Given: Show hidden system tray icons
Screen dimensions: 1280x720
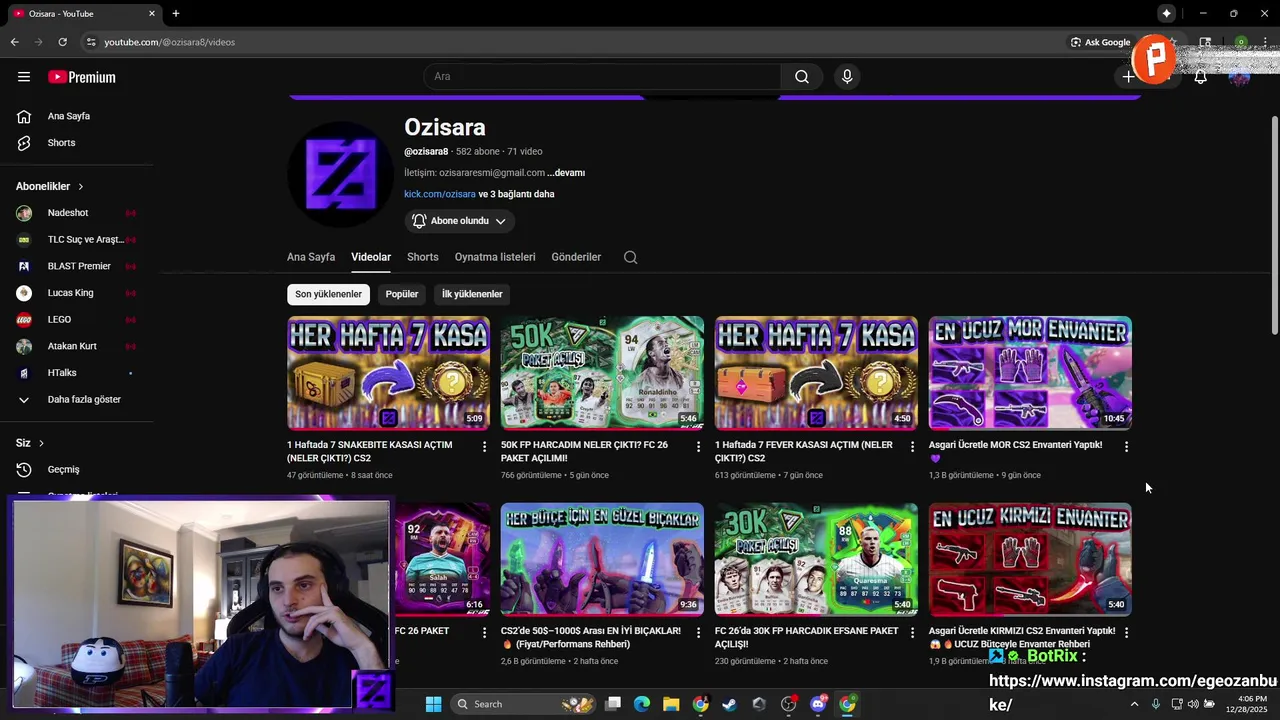Looking at the screenshot, I should (1134, 704).
